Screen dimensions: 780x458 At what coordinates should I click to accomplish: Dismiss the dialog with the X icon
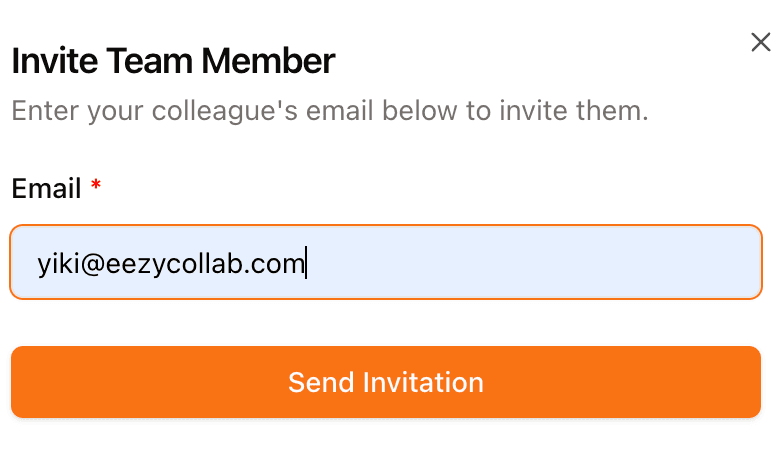(x=760, y=42)
